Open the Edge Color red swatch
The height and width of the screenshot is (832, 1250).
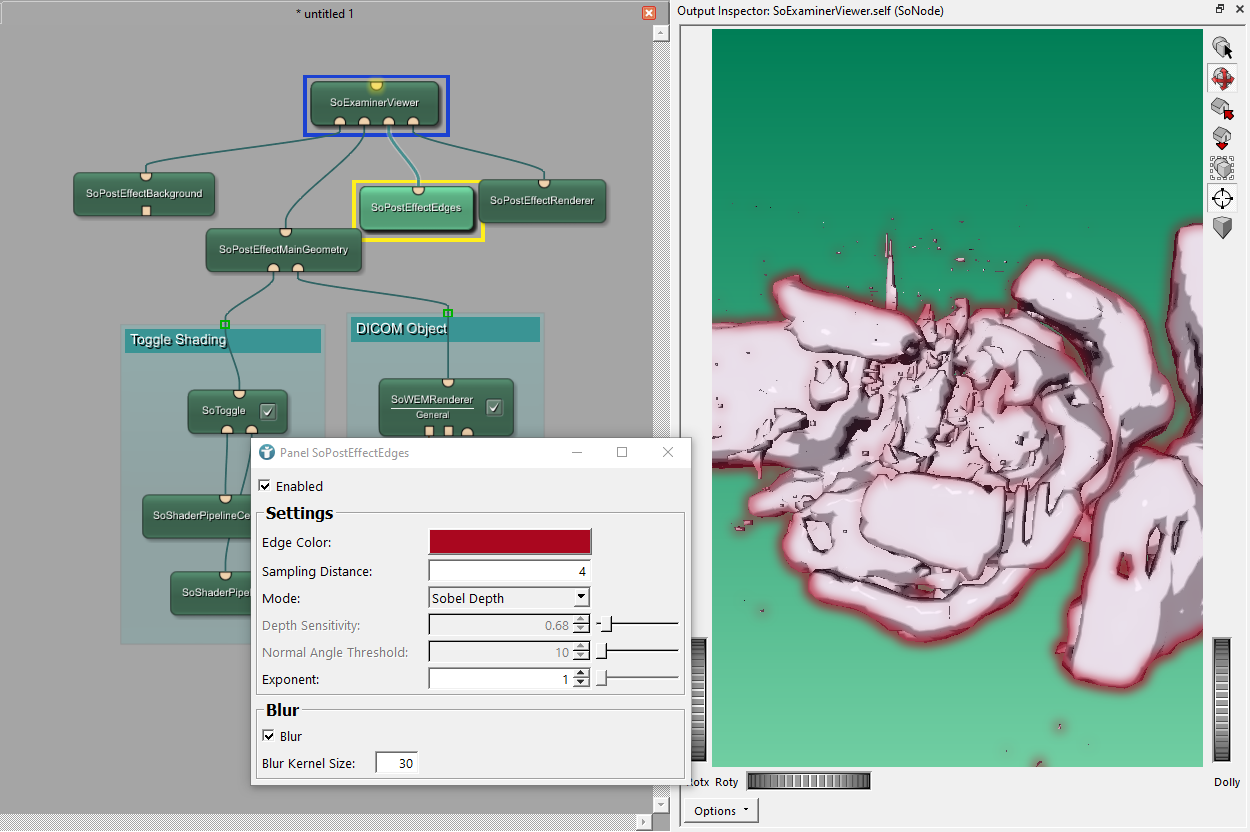coord(510,542)
